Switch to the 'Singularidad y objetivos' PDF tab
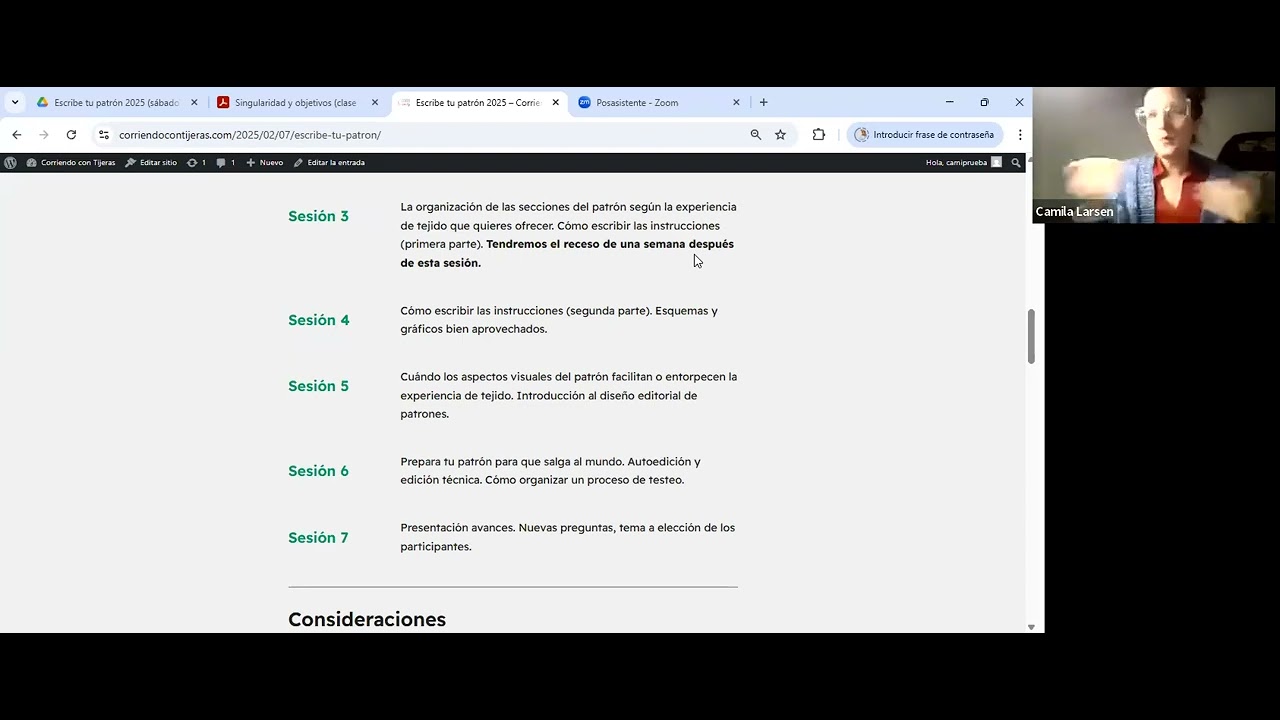The image size is (1280, 720). point(297,102)
